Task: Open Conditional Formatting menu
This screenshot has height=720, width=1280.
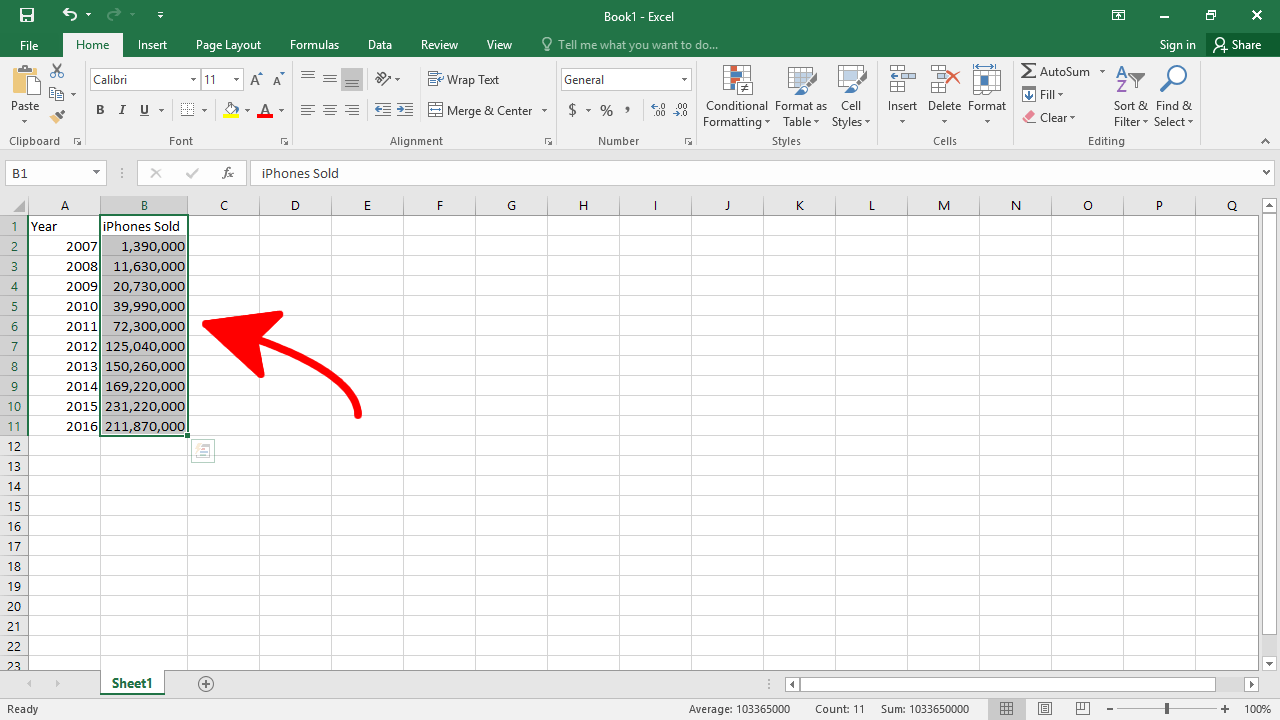Action: [737, 97]
